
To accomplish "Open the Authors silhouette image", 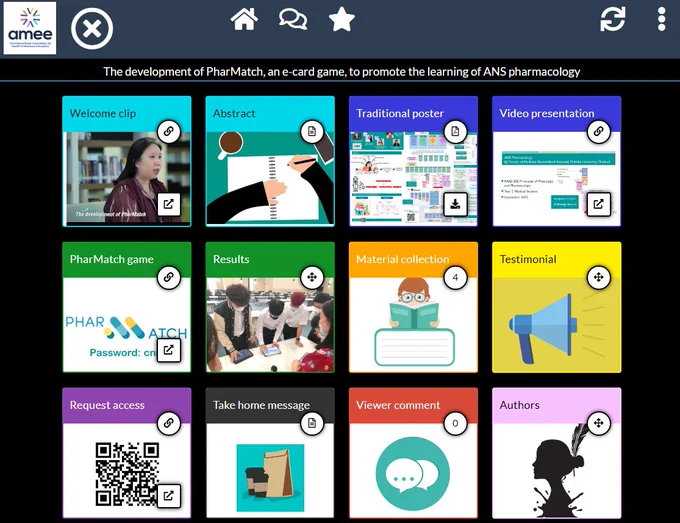I will coord(559,471).
